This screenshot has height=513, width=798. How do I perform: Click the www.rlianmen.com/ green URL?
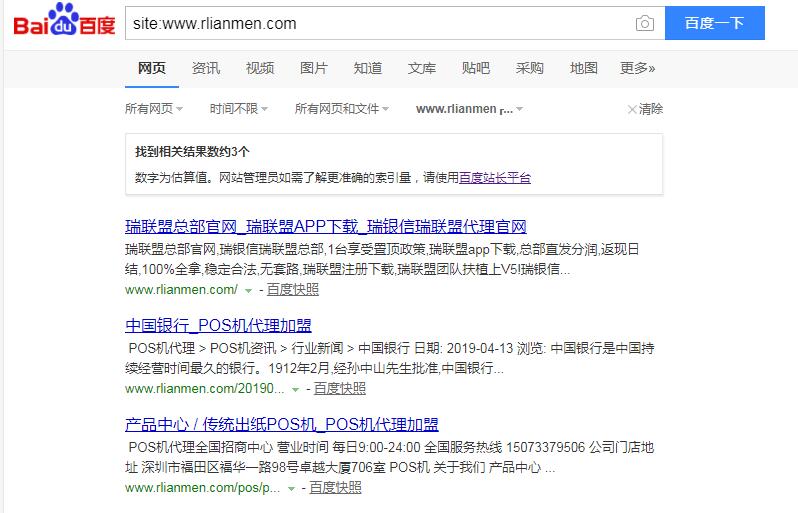pyautogui.click(x=181, y=290)
